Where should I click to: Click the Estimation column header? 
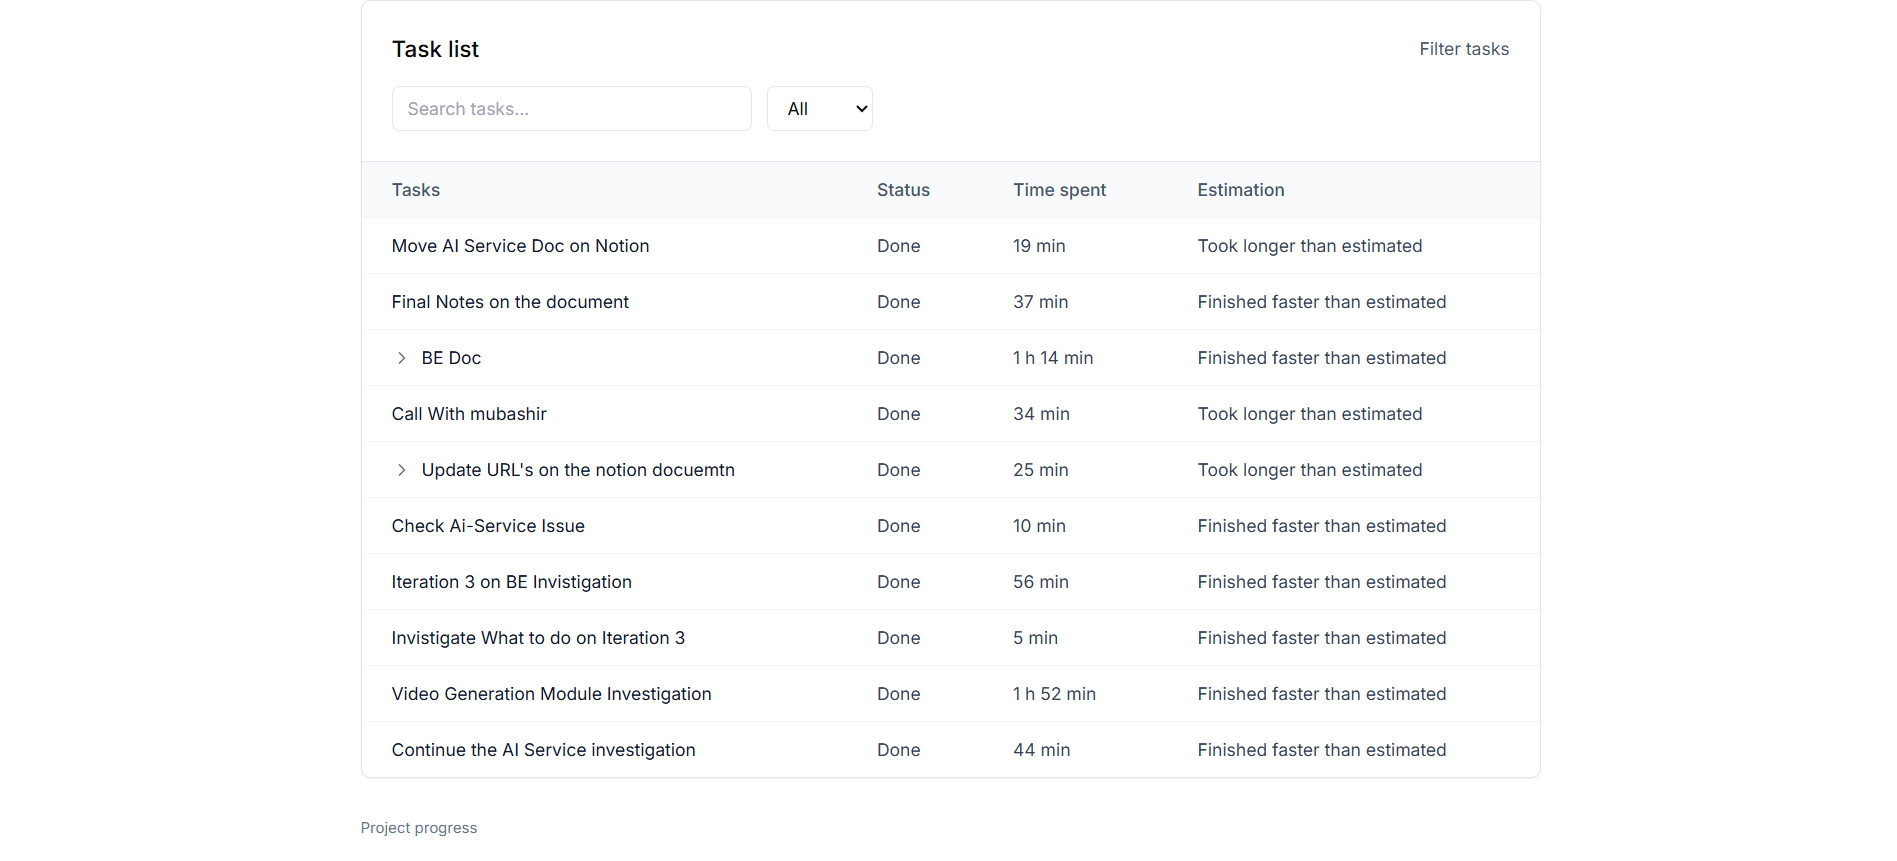click(1240, 190)
